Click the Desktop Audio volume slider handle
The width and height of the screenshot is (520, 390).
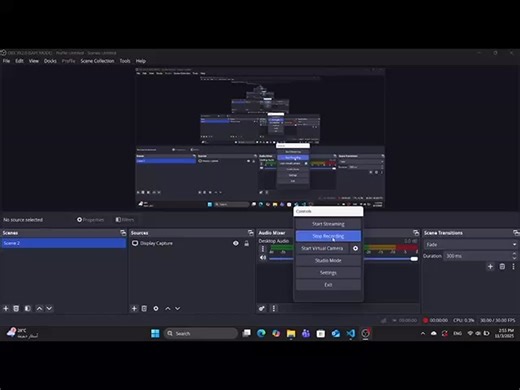pyautogui.click(x=414, y=259)
